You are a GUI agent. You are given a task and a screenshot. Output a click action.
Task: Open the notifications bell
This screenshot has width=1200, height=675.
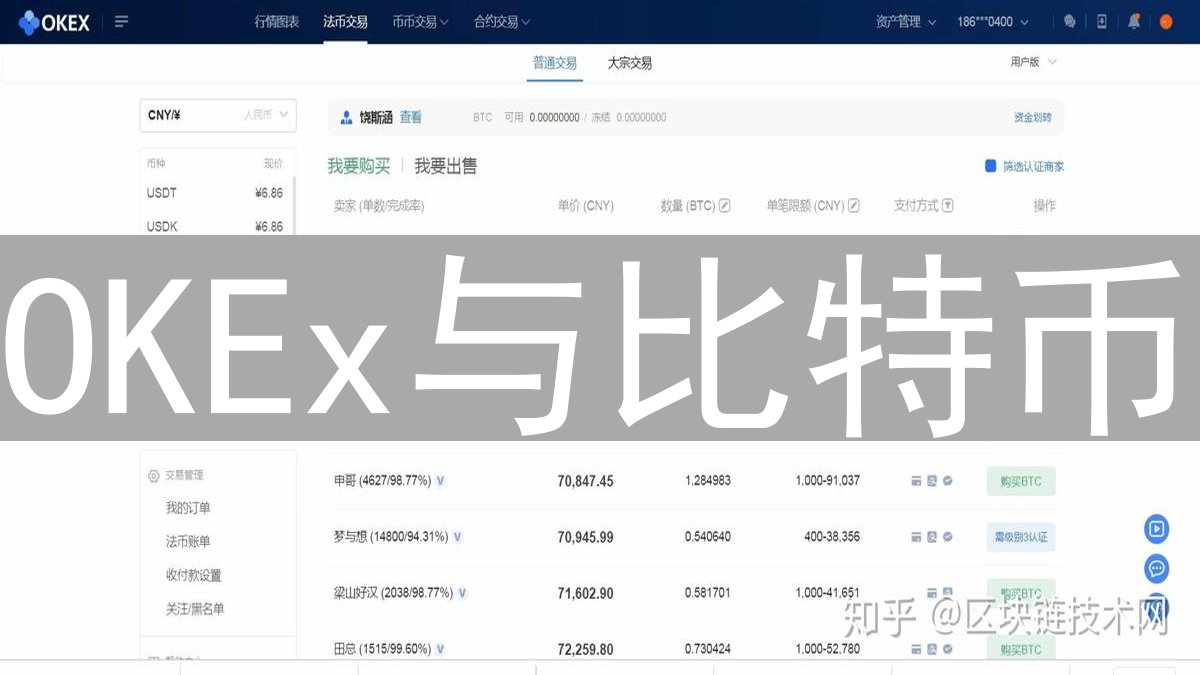click(1134, 21)
